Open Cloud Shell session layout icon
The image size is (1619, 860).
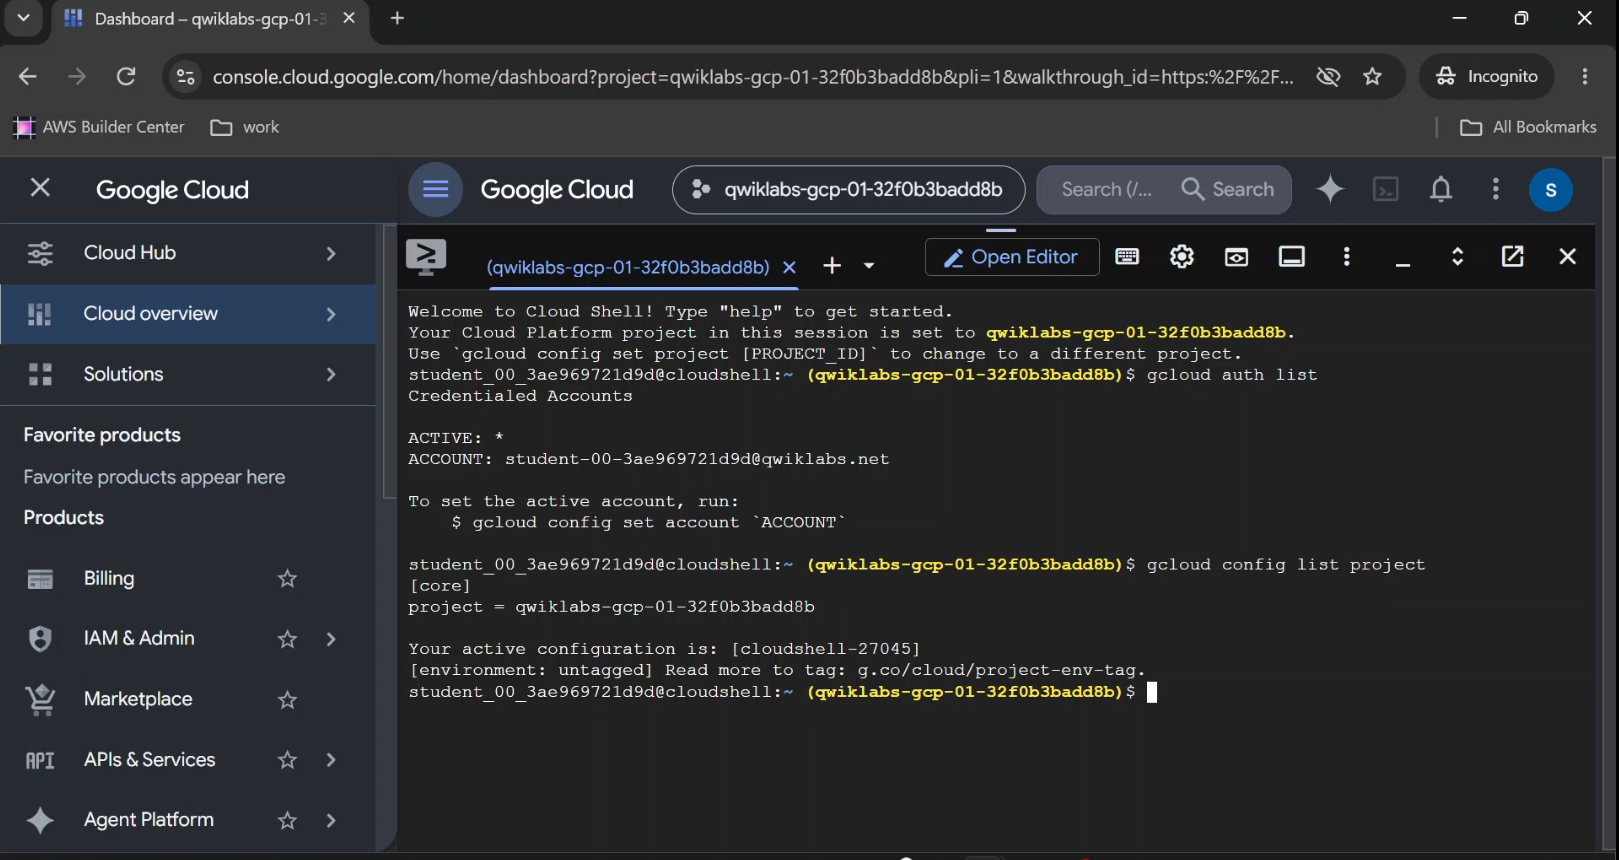tap(1292, 257)
